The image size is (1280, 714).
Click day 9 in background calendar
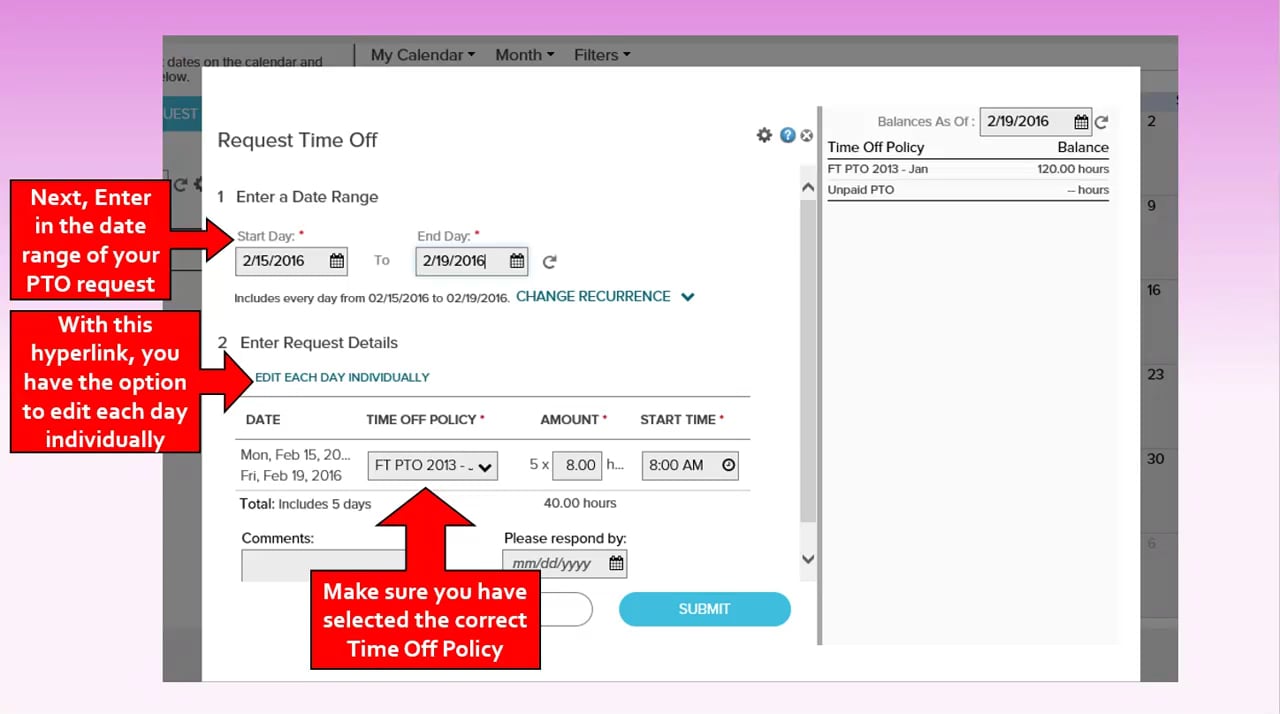click(1152, 205)
